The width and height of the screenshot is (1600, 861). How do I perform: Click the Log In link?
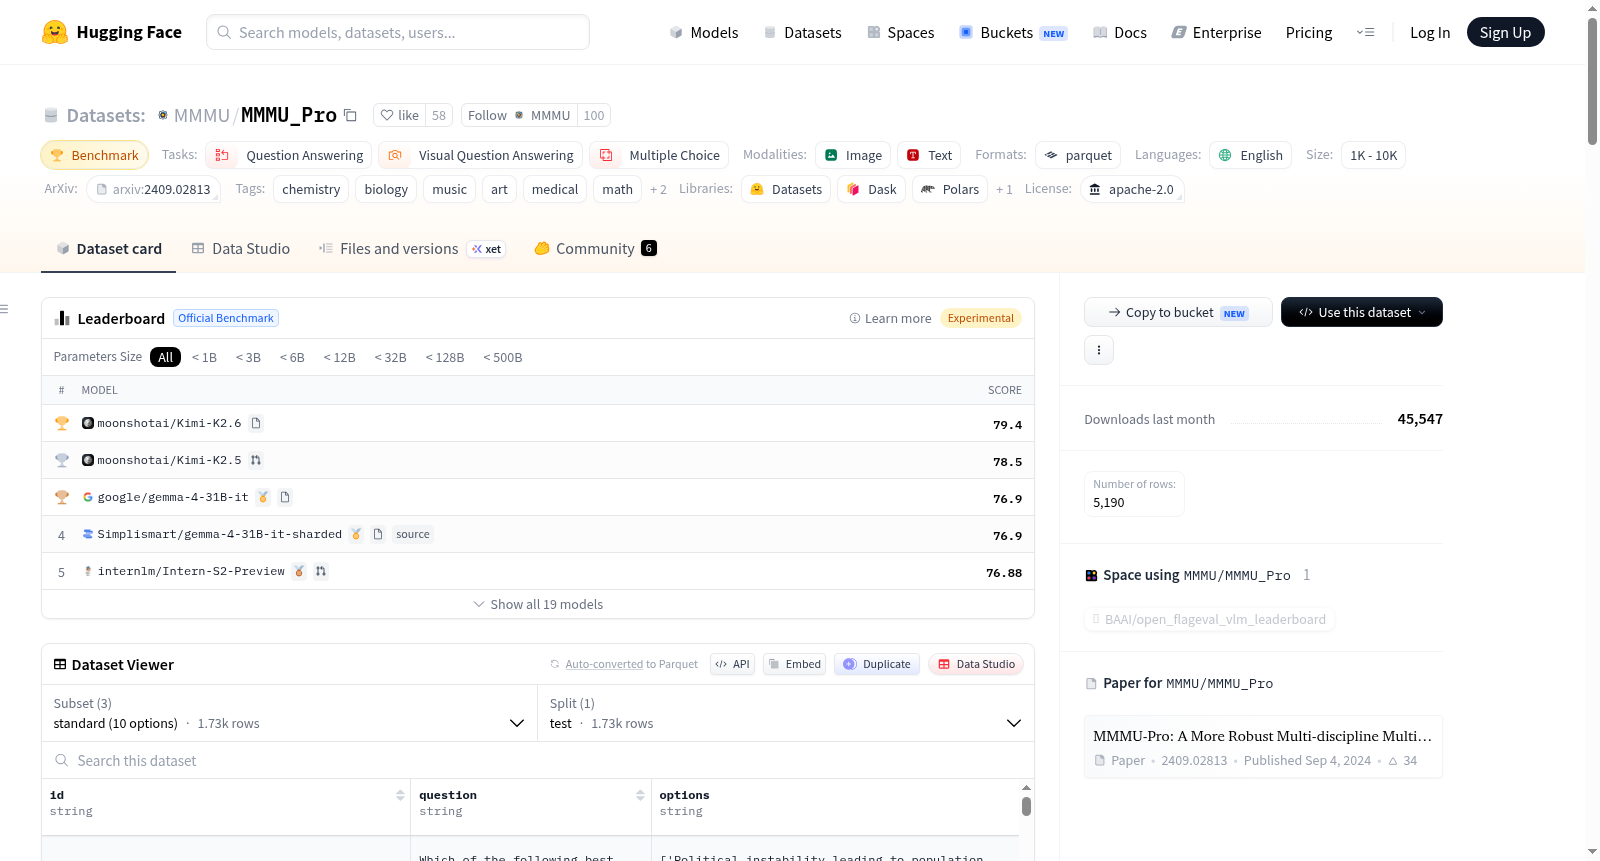[1430, 32]
